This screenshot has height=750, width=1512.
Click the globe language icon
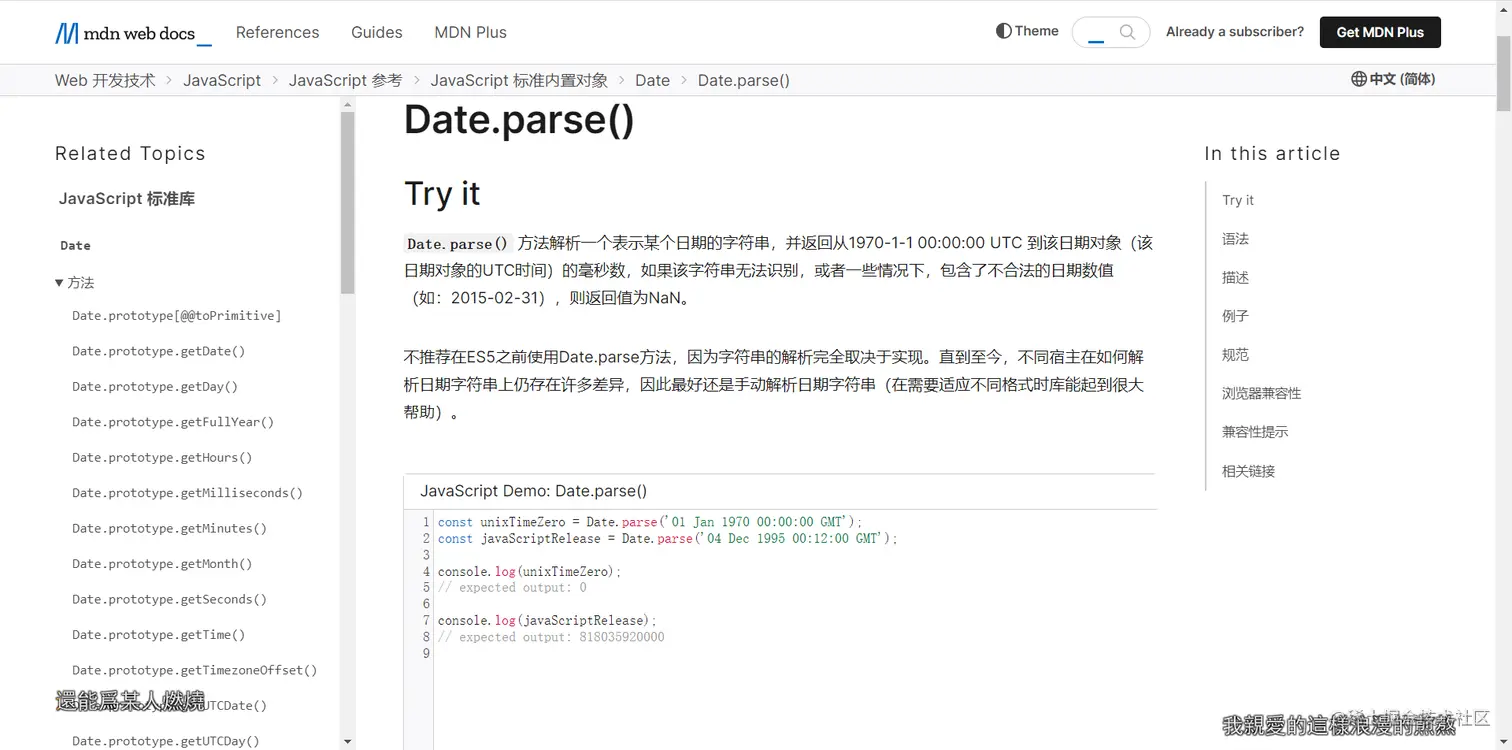tap(1358, 79)
